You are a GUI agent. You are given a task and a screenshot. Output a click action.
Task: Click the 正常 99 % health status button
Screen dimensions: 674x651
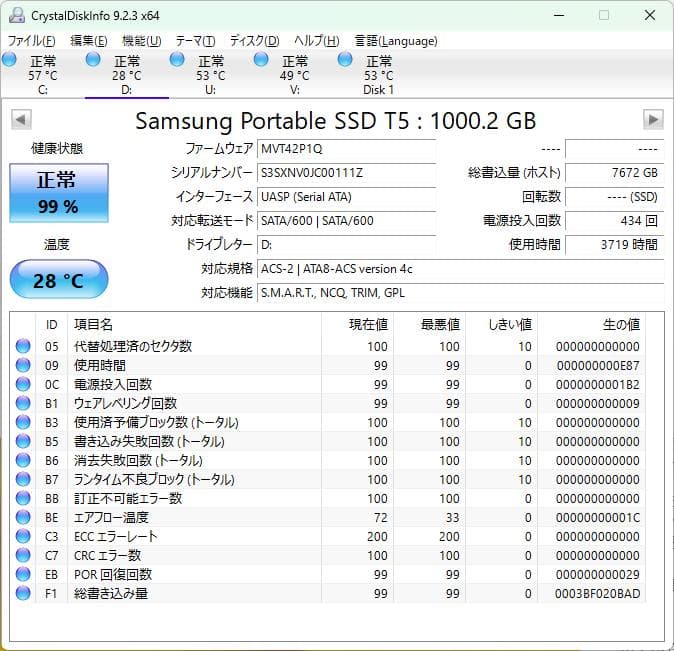click(x=59, y=193)
